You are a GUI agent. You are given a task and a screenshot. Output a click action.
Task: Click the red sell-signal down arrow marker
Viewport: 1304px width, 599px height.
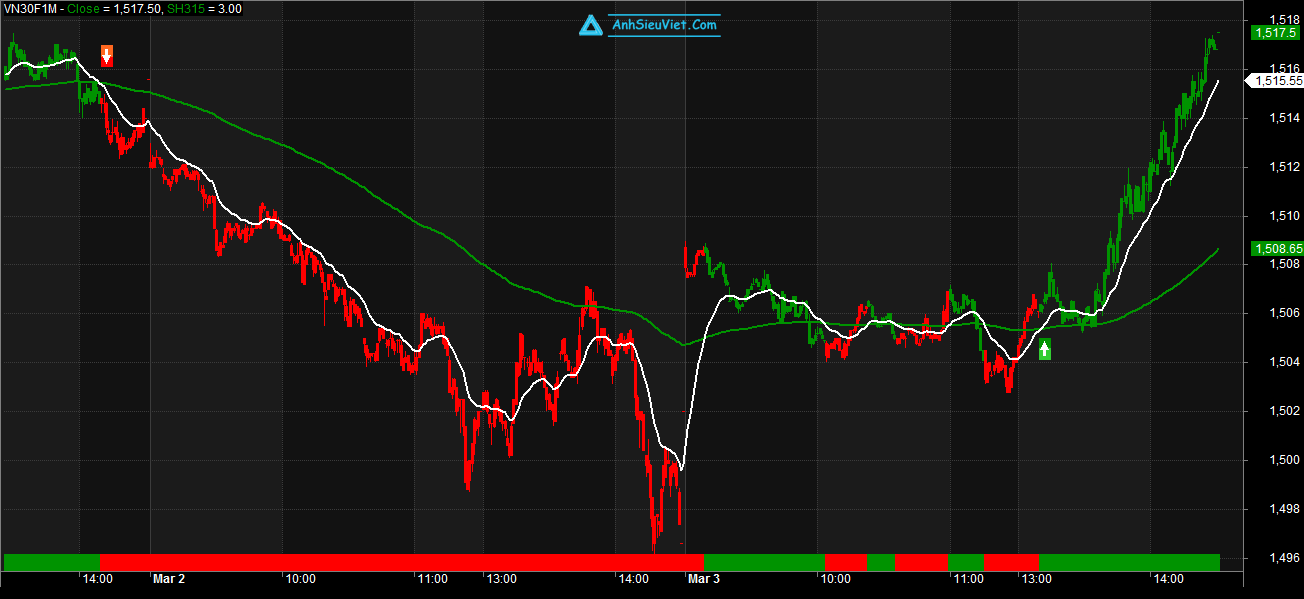pos(107,55)
